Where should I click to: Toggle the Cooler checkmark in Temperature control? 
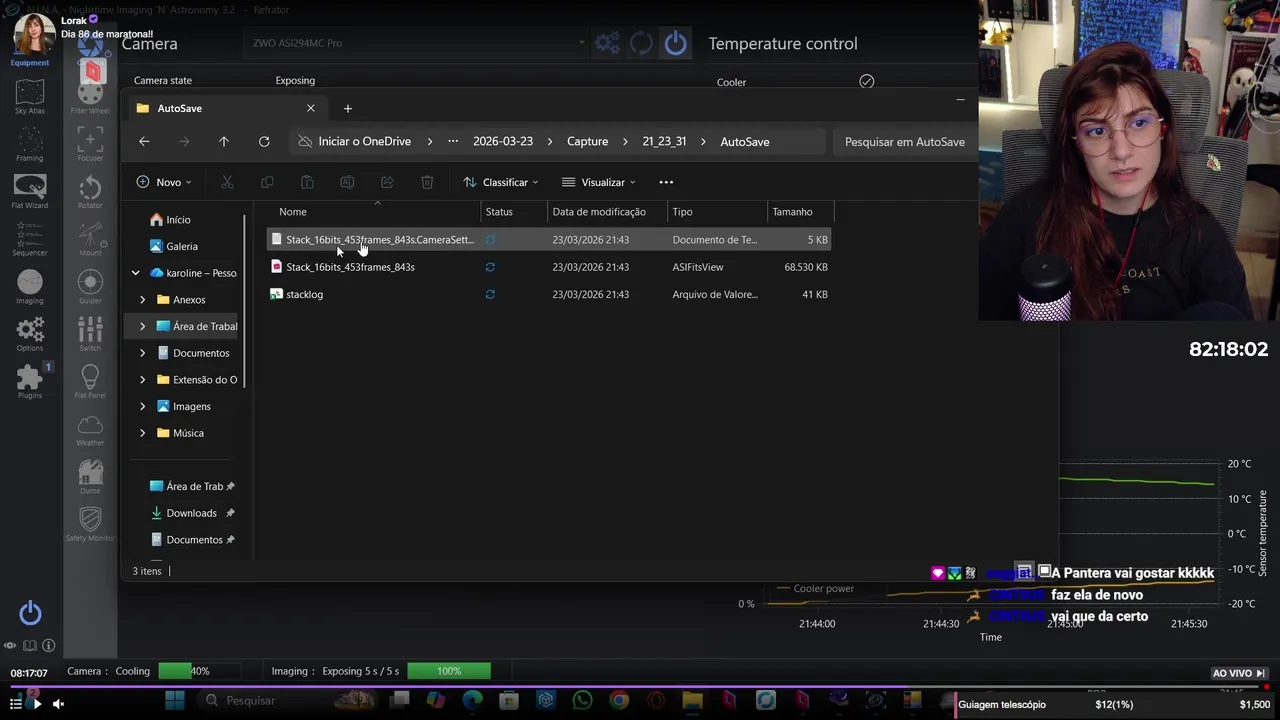coord(867,82)
